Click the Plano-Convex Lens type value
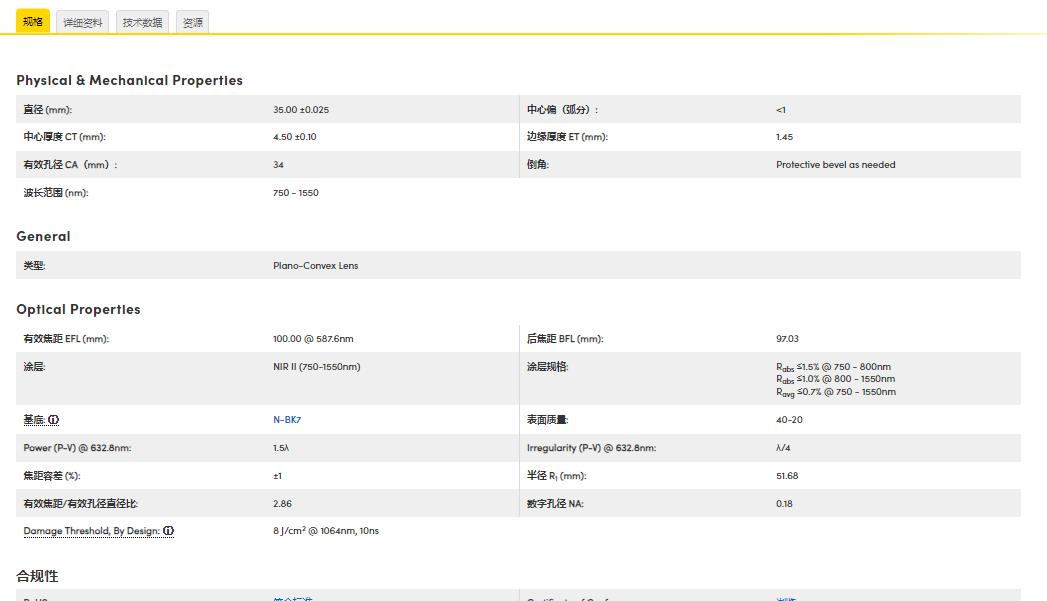1047x601 pixels. point(315,266)
